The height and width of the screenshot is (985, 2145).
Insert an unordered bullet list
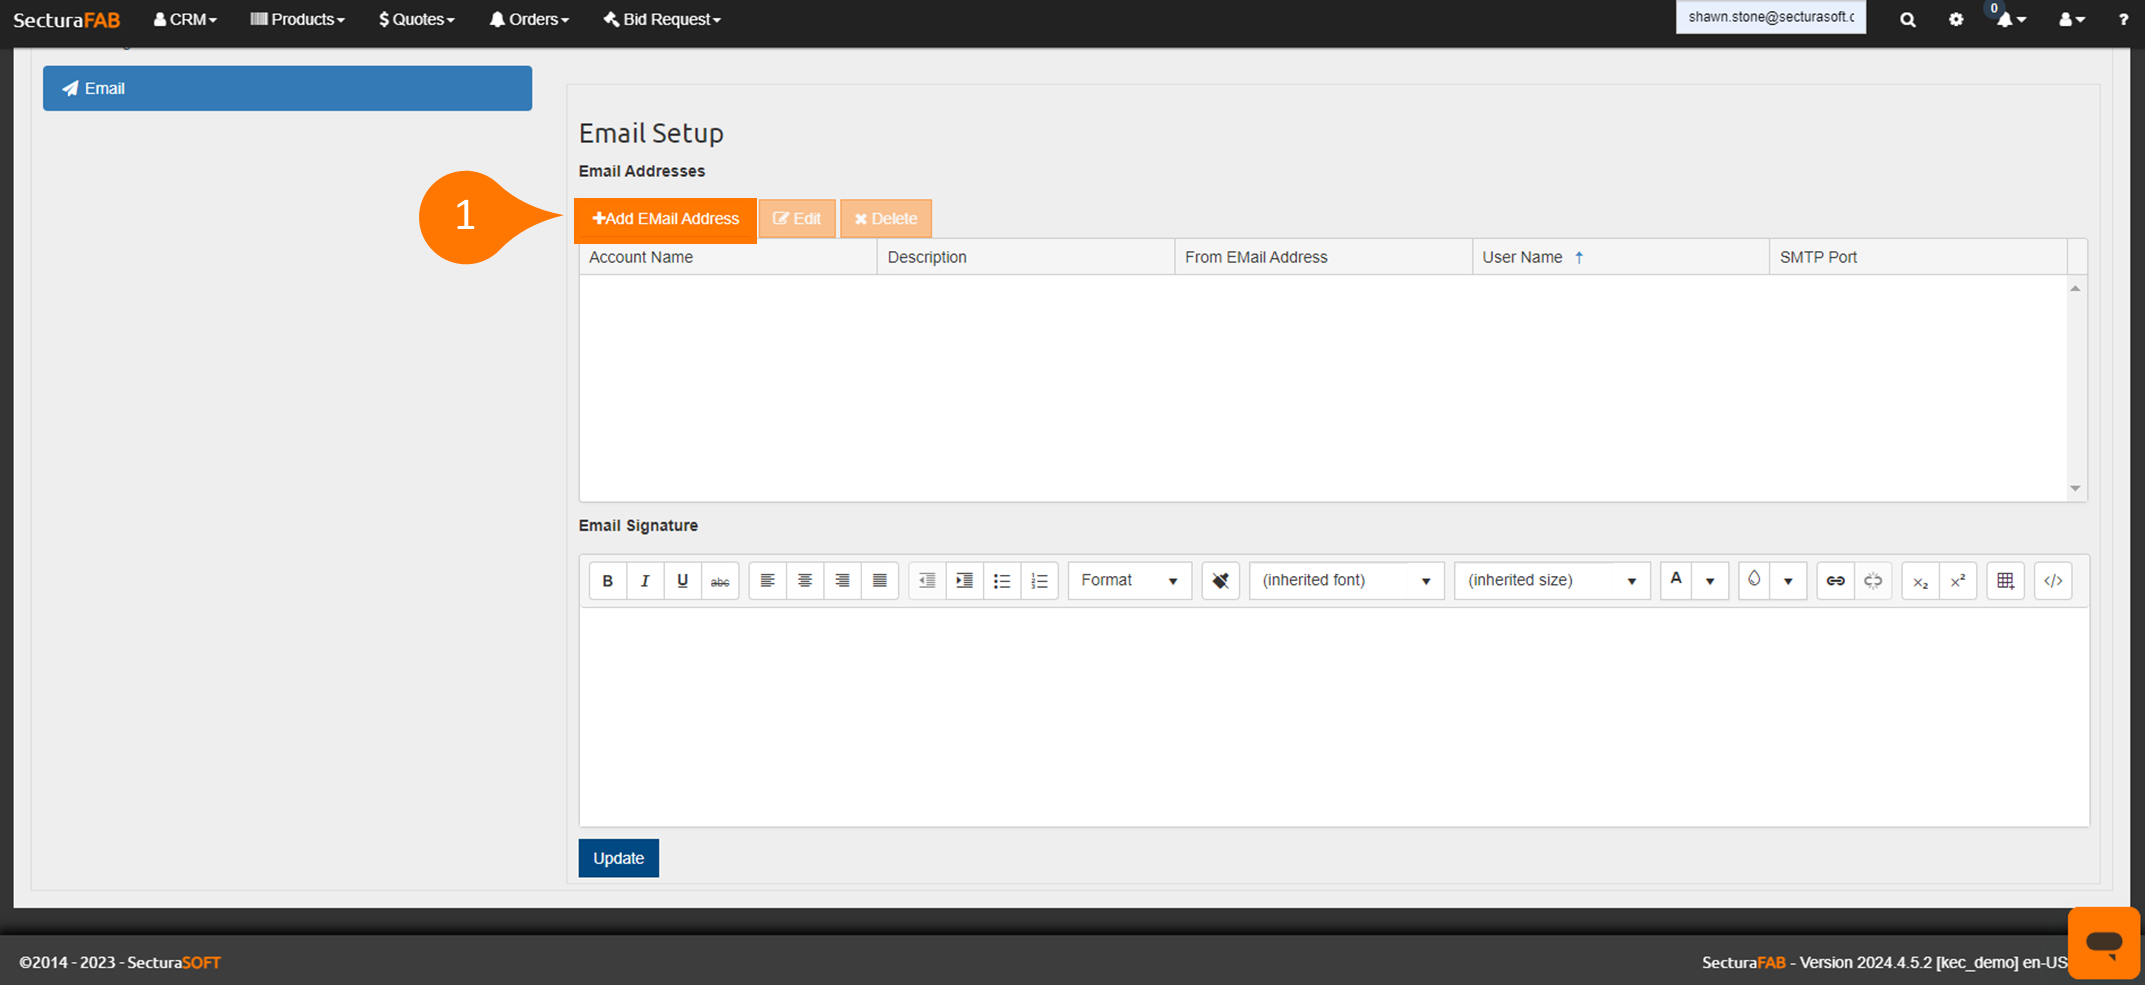click(x=1001, y=581)
